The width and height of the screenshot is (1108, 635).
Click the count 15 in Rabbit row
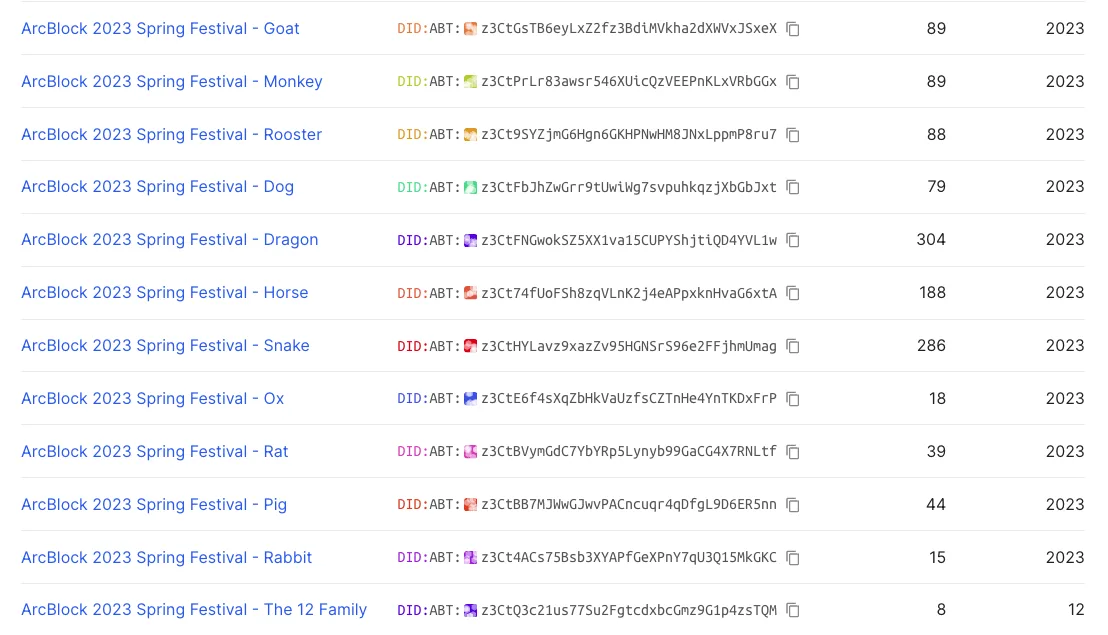[937, 557]
